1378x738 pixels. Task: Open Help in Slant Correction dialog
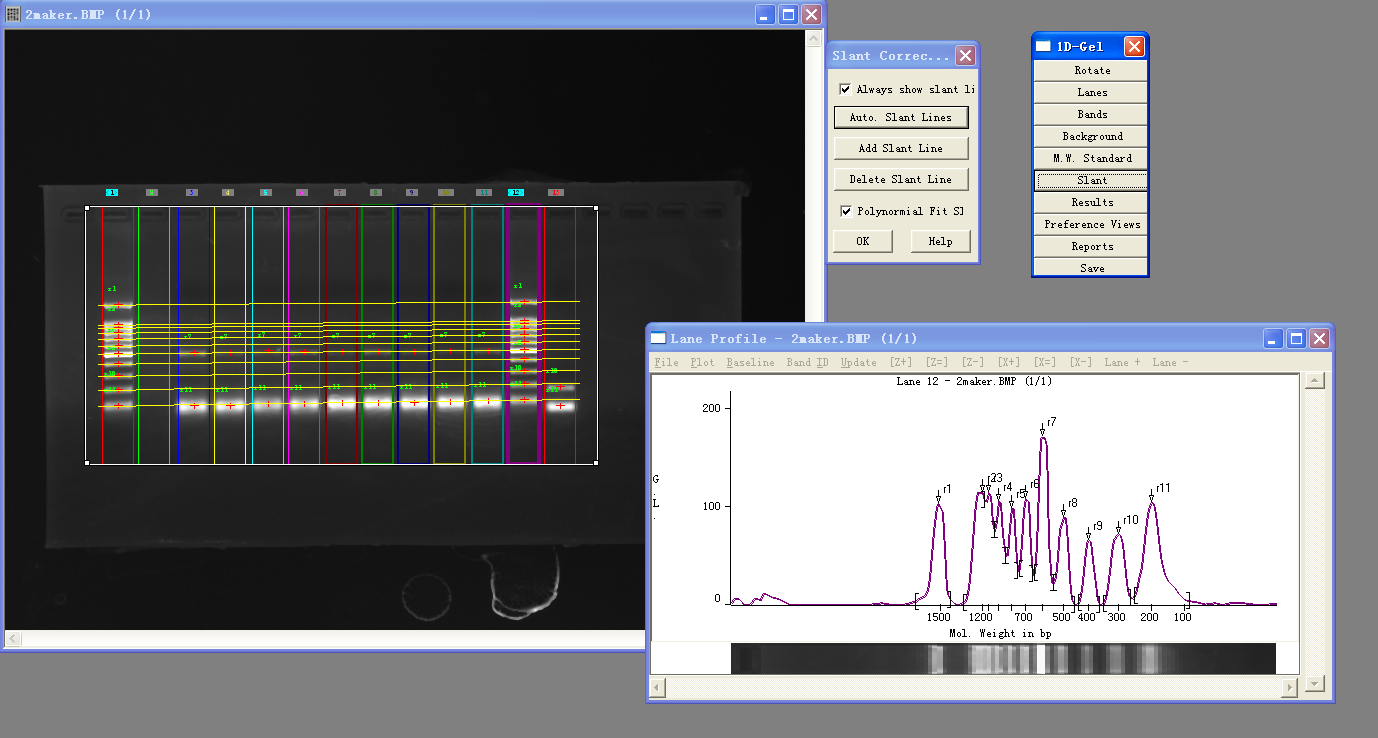click(940, 241)
